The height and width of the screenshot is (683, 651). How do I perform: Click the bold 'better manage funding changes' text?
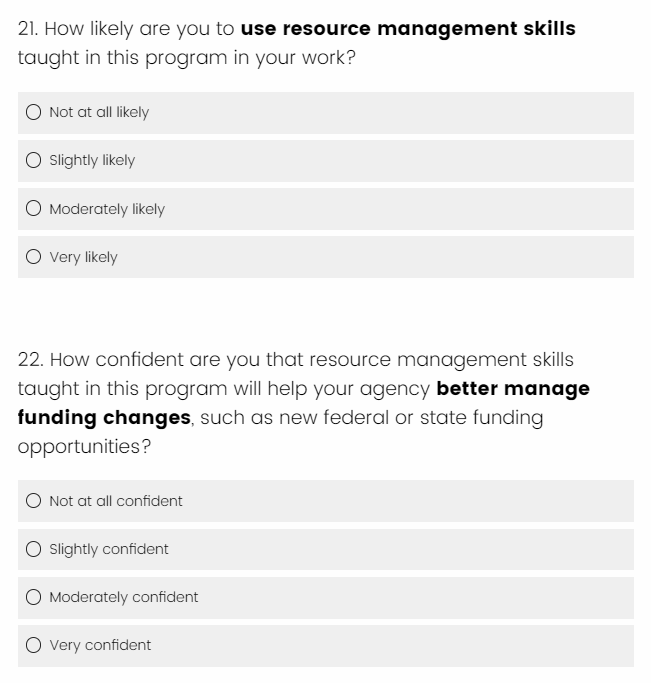(512, 388)
